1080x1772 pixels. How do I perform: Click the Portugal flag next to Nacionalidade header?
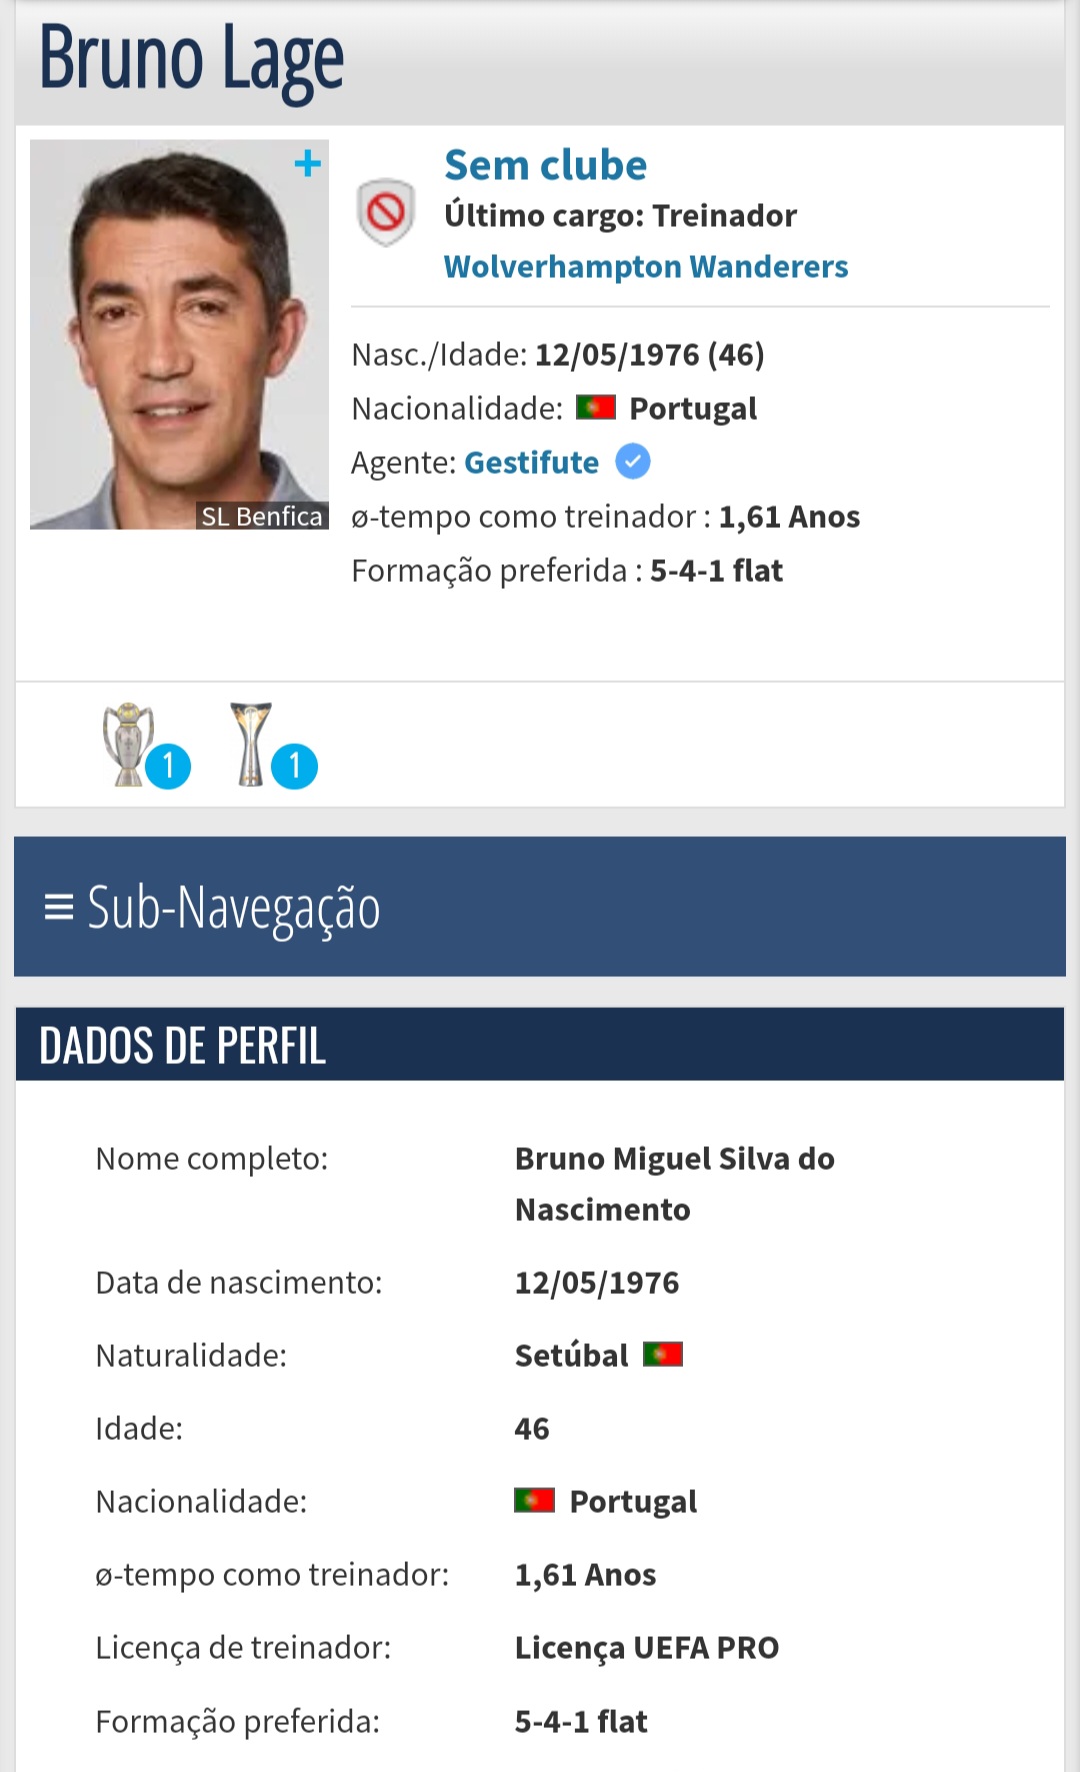(596, 408)
